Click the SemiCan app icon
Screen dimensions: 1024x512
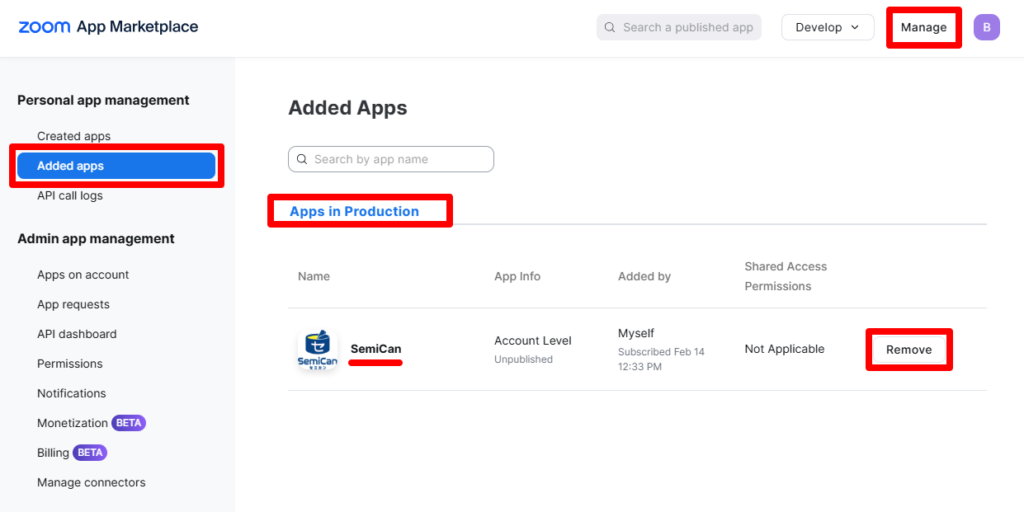tap(317, 349)
